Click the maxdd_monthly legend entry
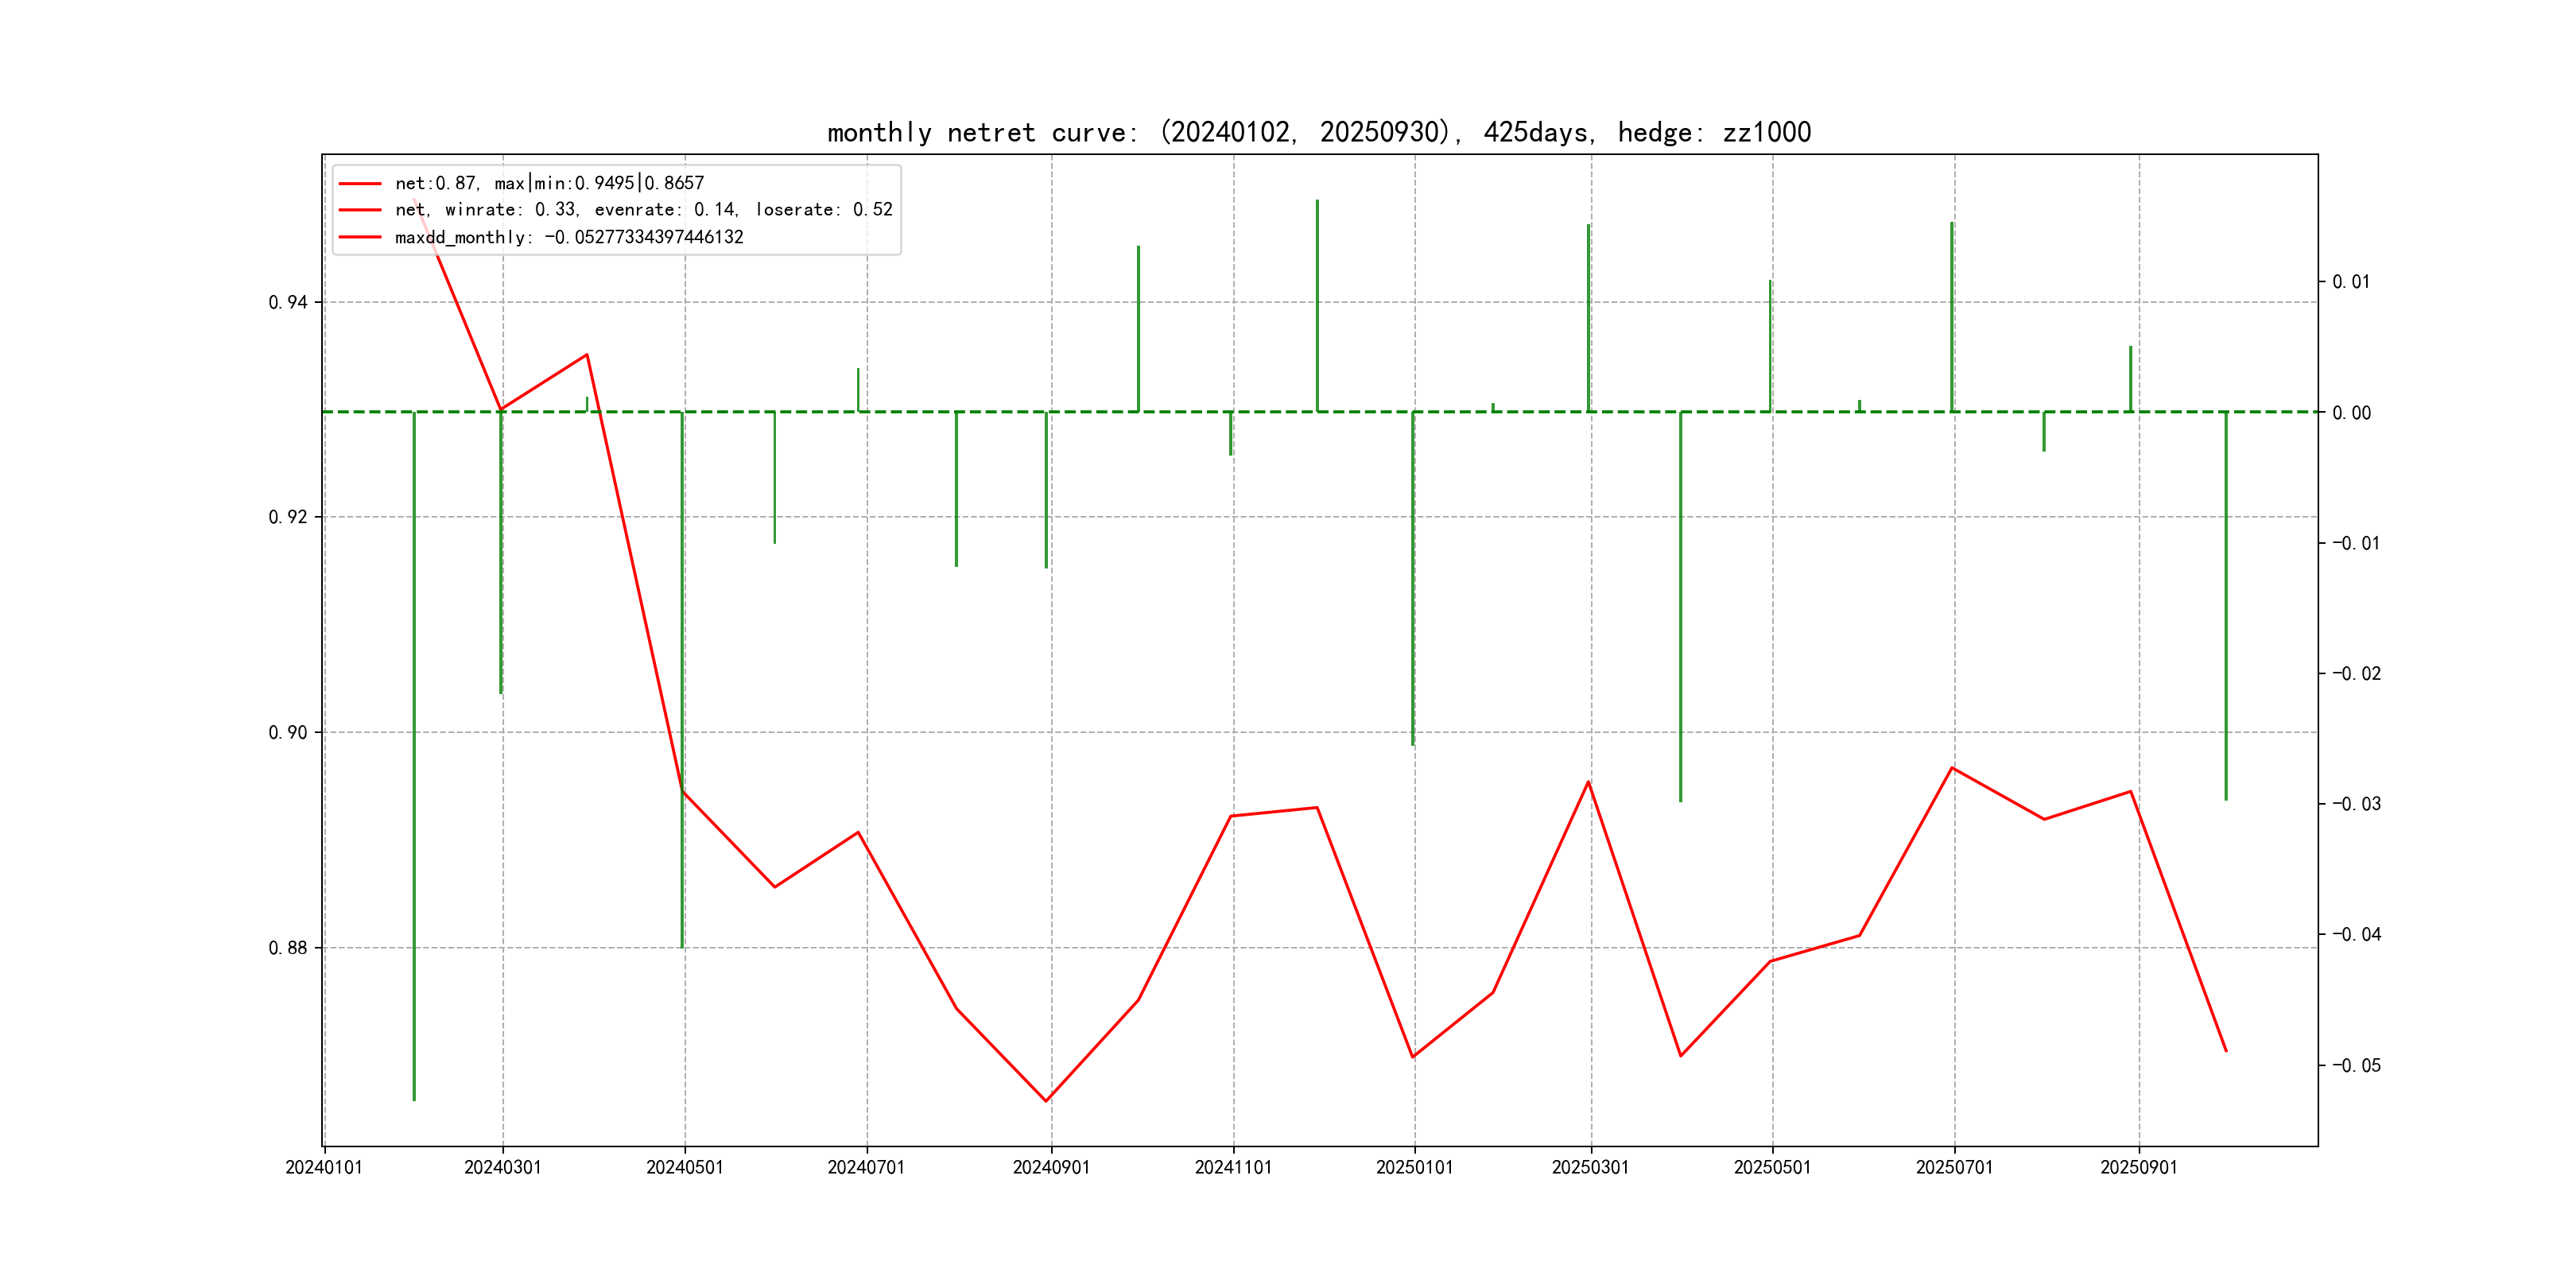 [568, 238]
